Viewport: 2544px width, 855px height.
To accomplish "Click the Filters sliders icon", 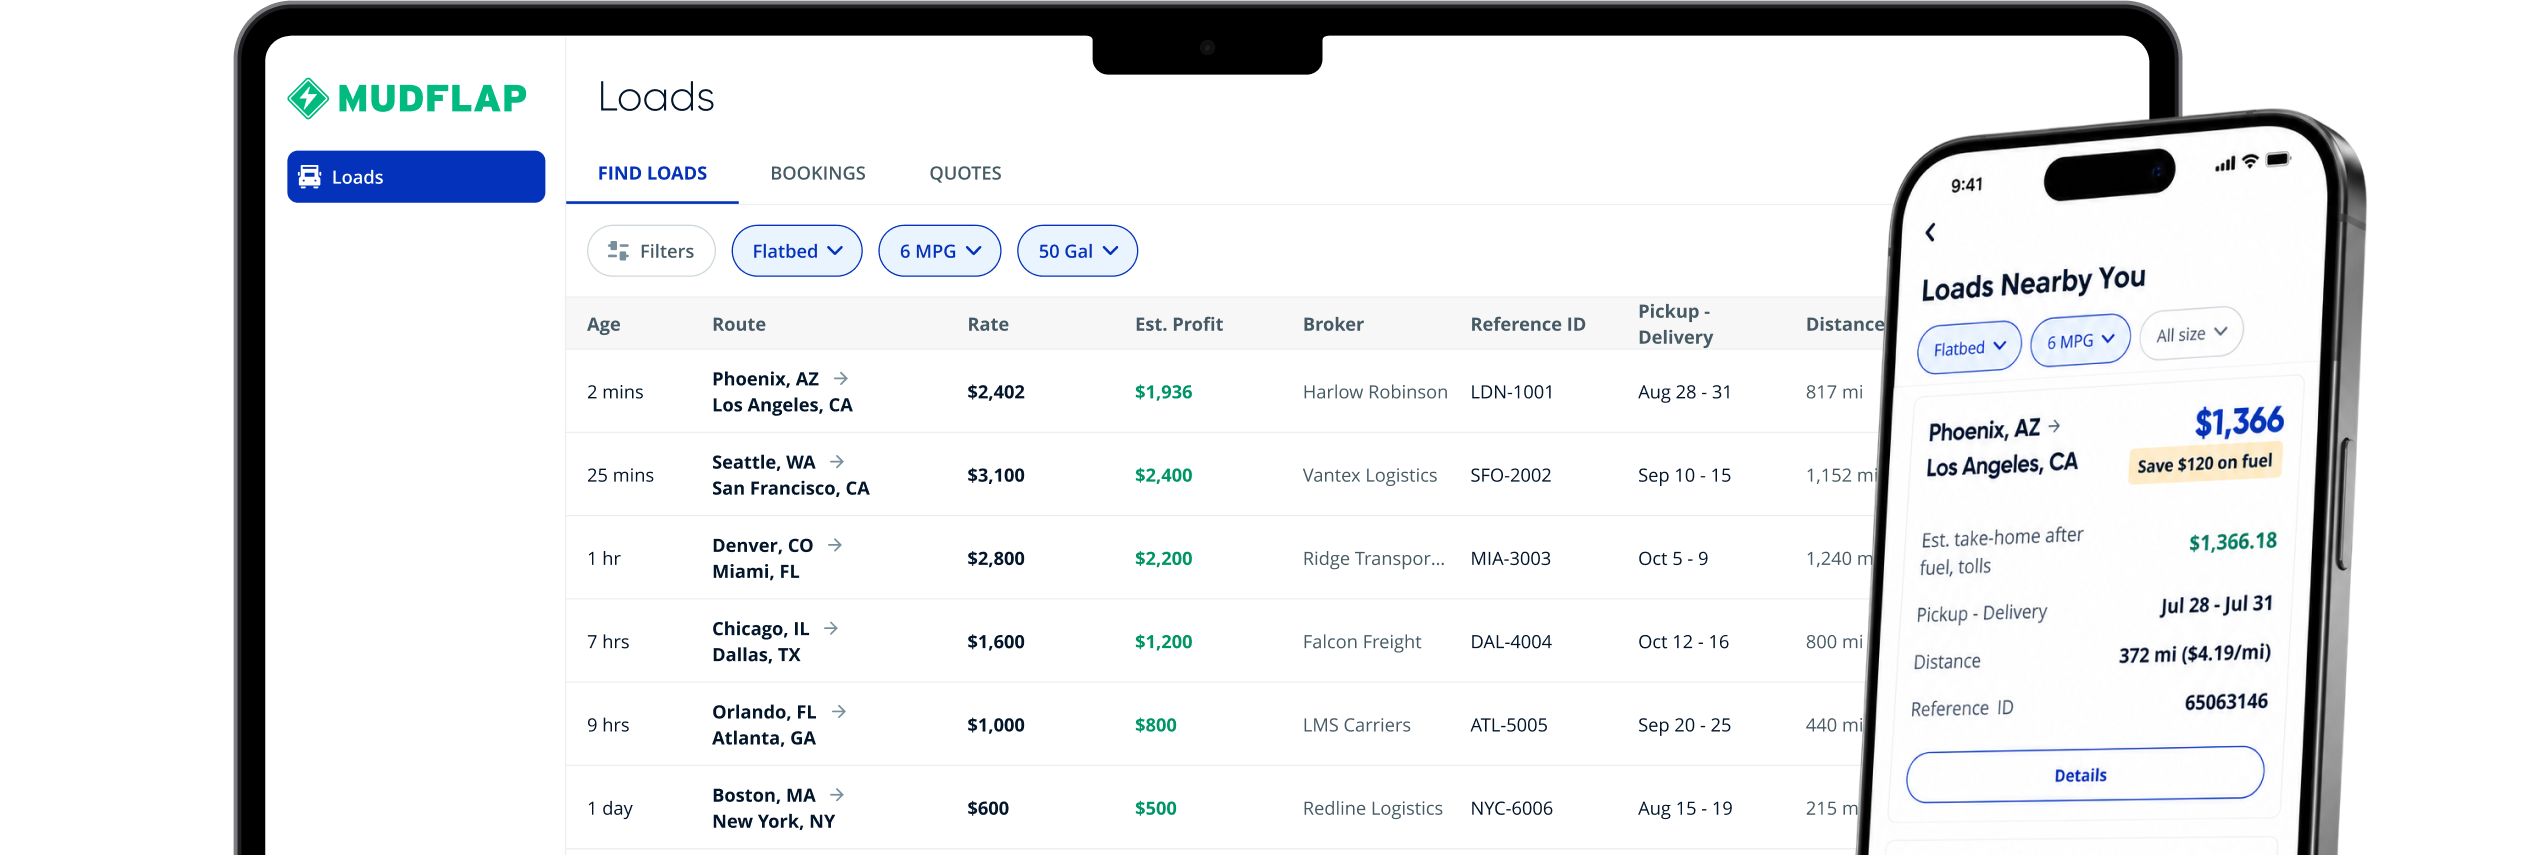I will point(618,251).
